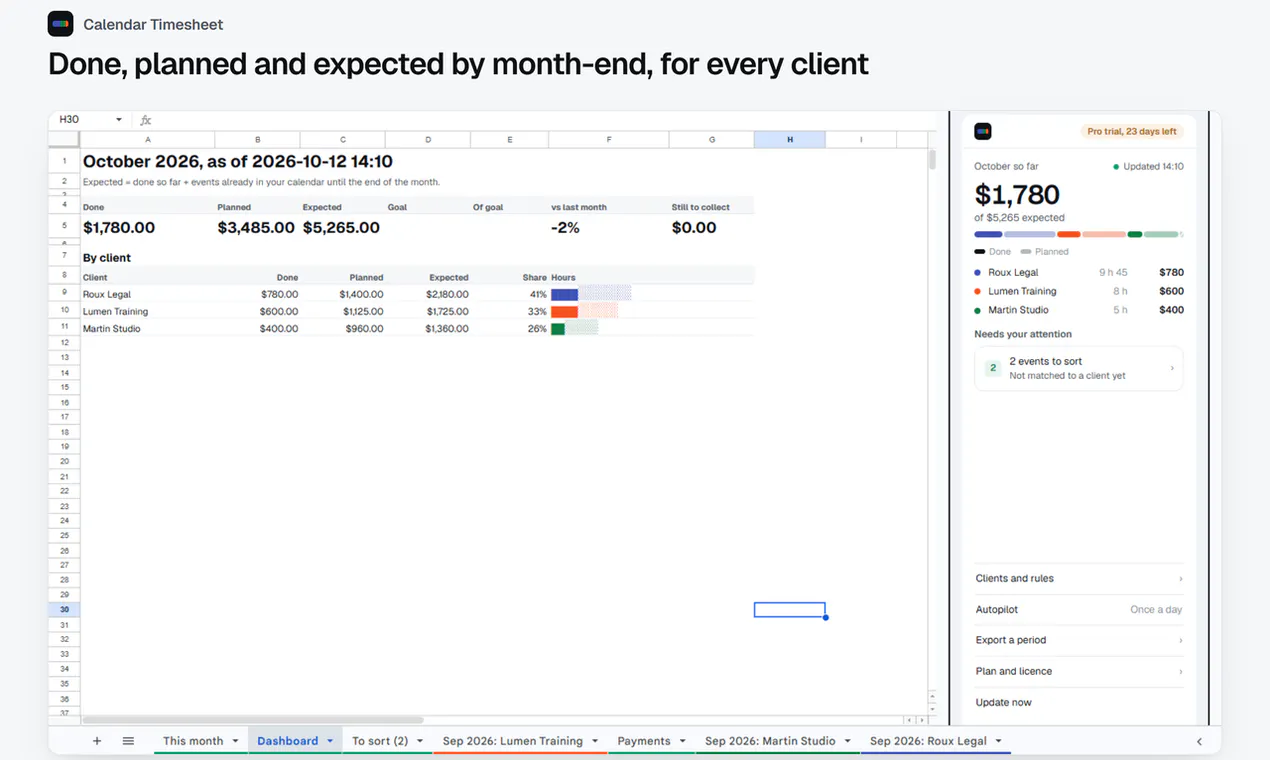Click the Calendar Timesheet logo in the sidebar
Image resolution: width=1270 pixels, height=760 pixels.
click(983, 131)
